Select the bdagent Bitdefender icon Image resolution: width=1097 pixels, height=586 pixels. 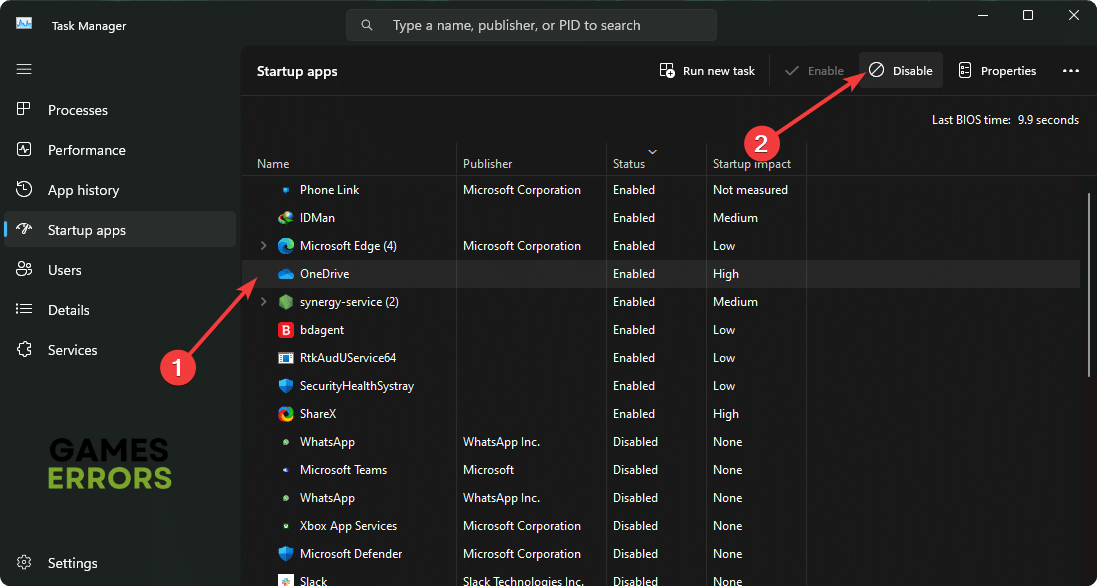tap(285, 330)
